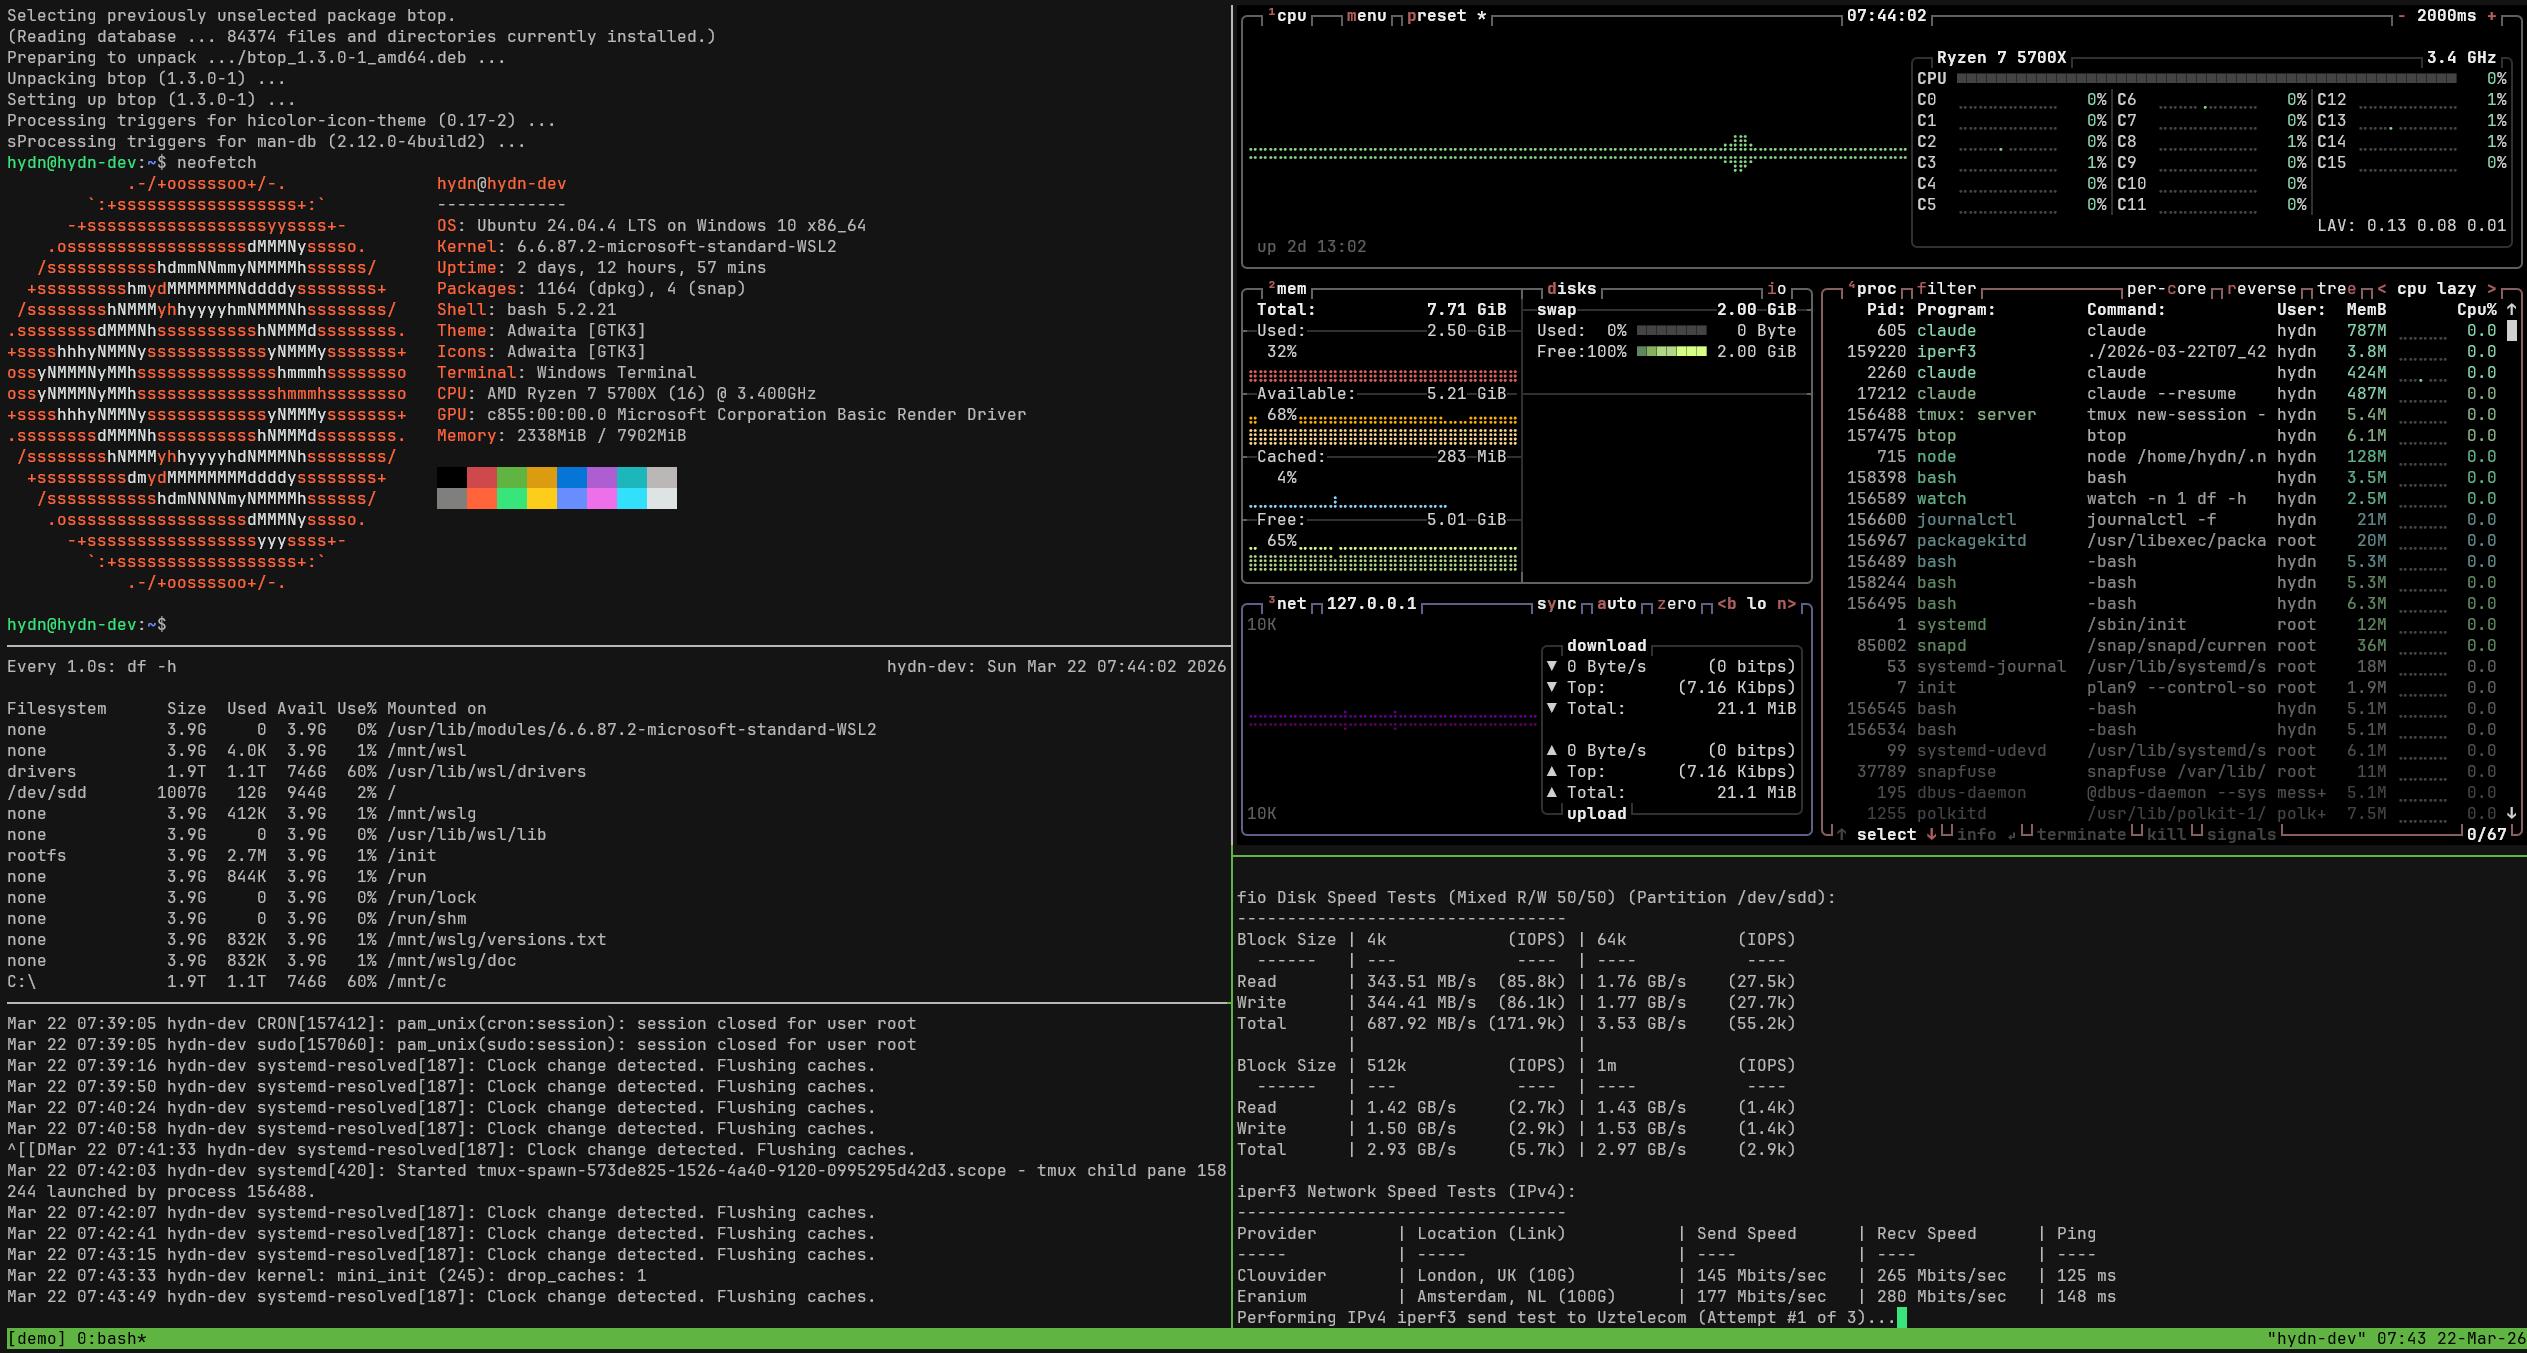Toggle per-core process CPU usage
Image resolution: width=2527 pixels, height=1353 pixels.
coord(2166,289)
